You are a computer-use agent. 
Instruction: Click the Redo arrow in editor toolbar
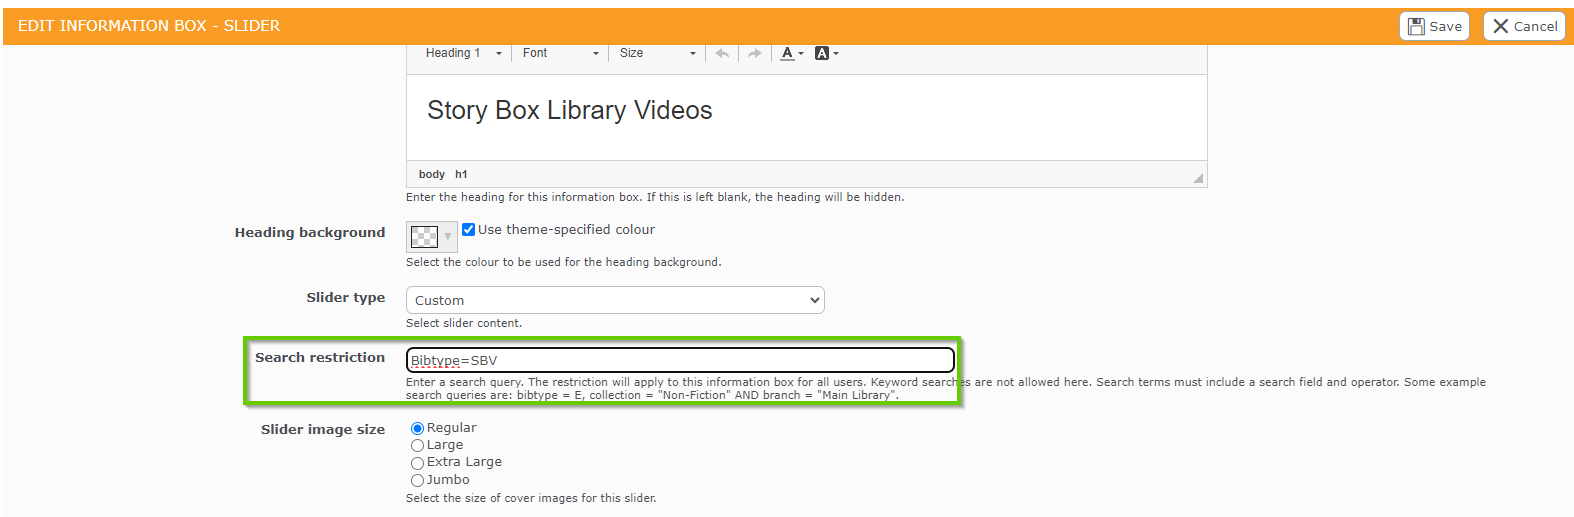tap(754, 54)
